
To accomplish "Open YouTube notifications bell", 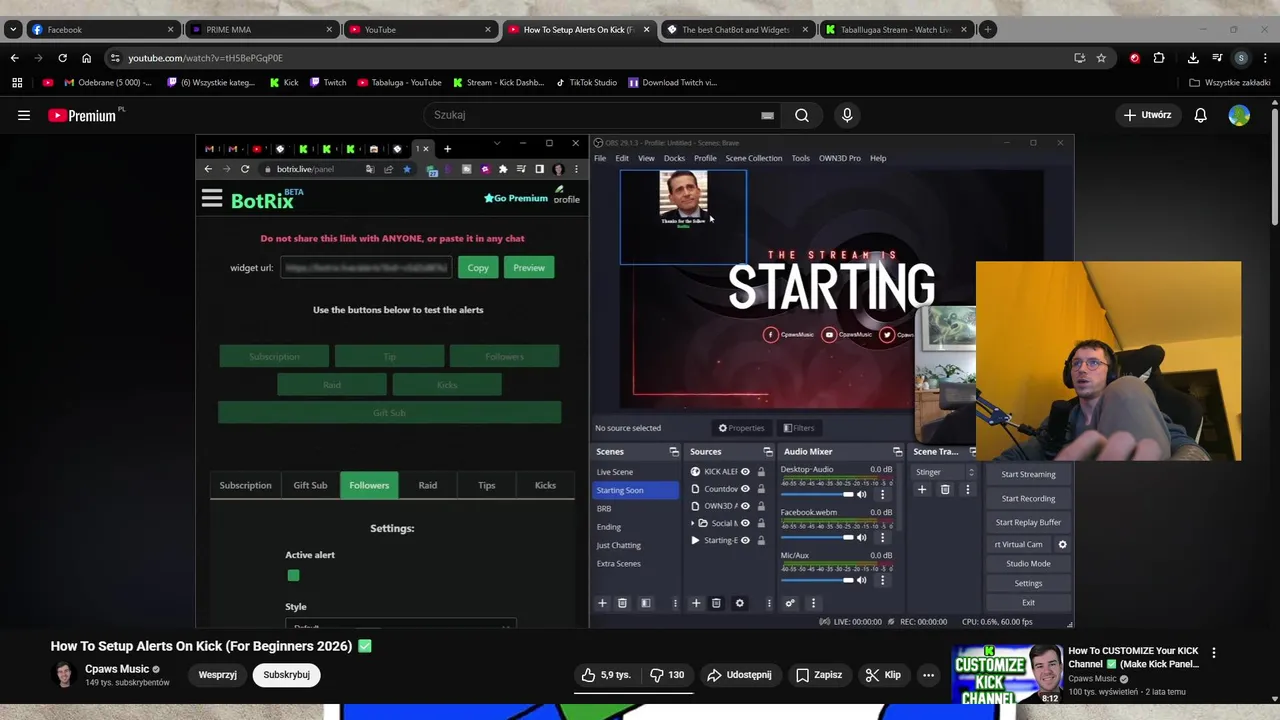I will (1200, 115).
